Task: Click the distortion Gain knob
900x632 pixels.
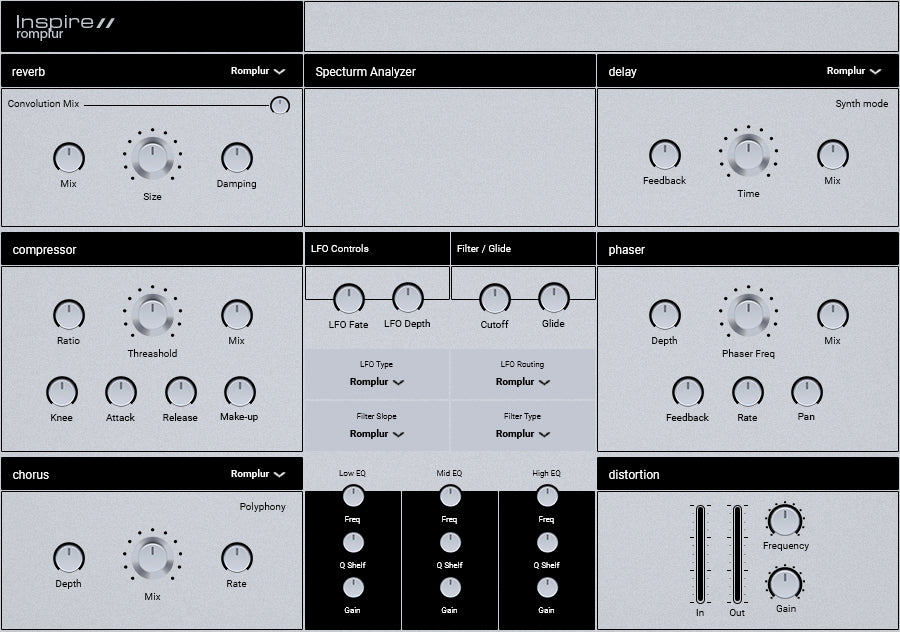Action: pyautogui.click(x=785, y=584)
